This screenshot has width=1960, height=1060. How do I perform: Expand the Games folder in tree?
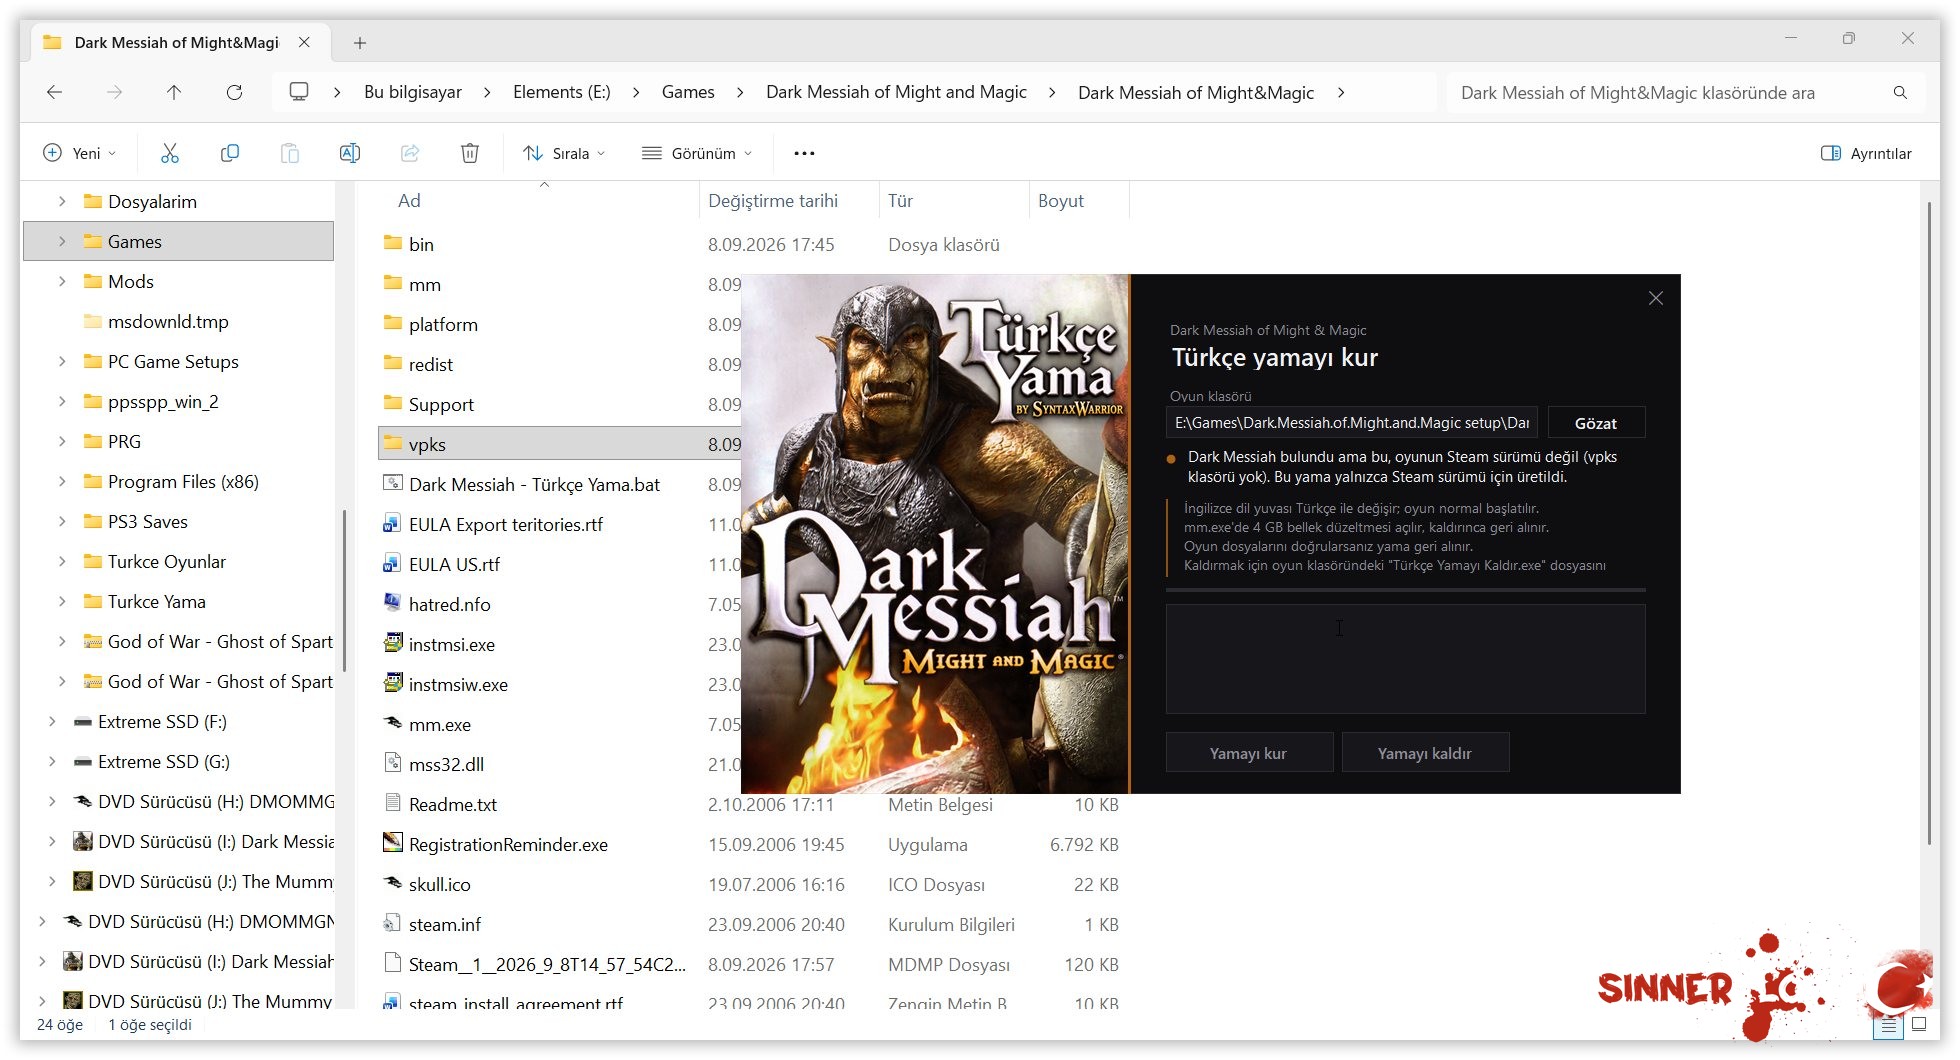point(62,241)
